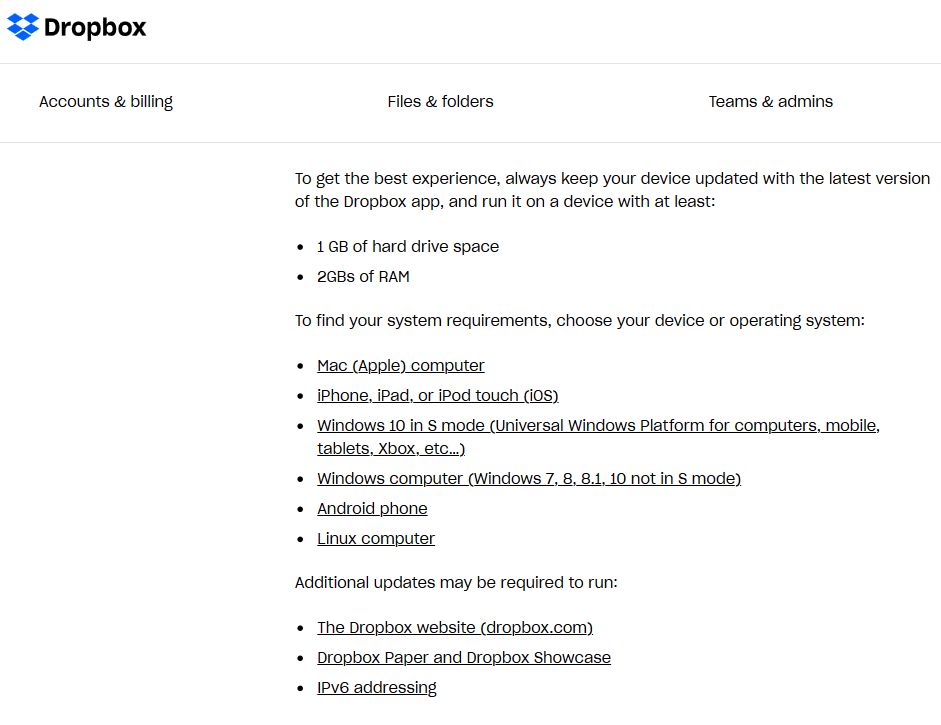The width and height of the screenshot is (941, 725).
Task: Open Dropbox Paper and Dropbox Showcase link
Action: [x=463, y=658]
